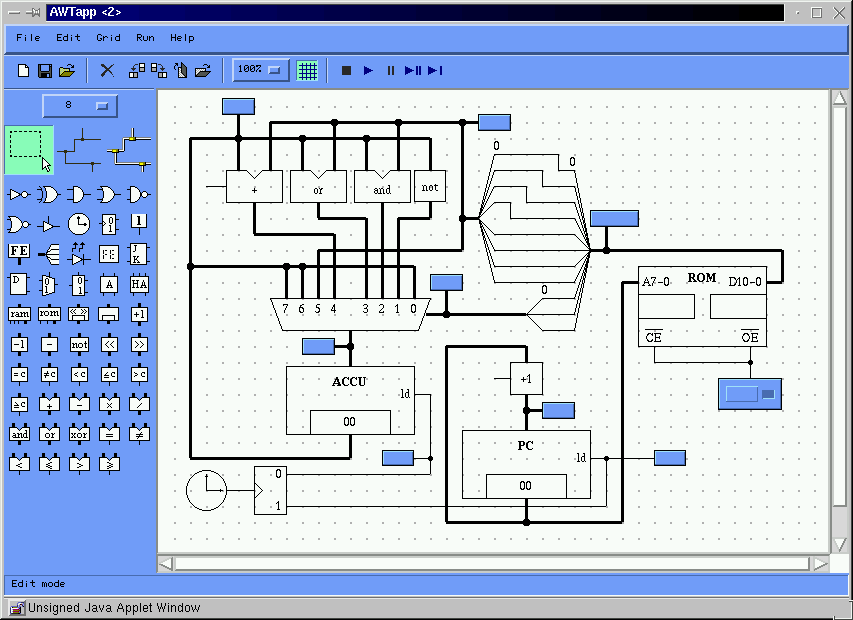The image size is (853, 620).
Task: Open the 100% zoom dropdown
Action: (x=261, y=70)
